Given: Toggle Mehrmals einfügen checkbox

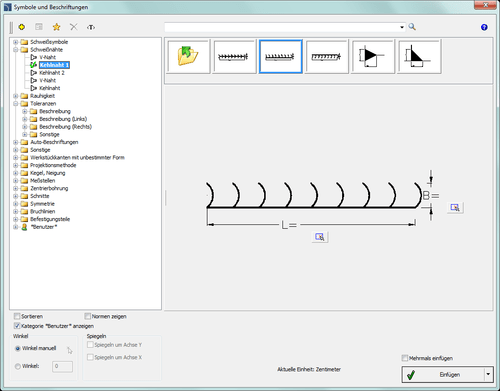Looking at the screenshot, I should point(405,358).
